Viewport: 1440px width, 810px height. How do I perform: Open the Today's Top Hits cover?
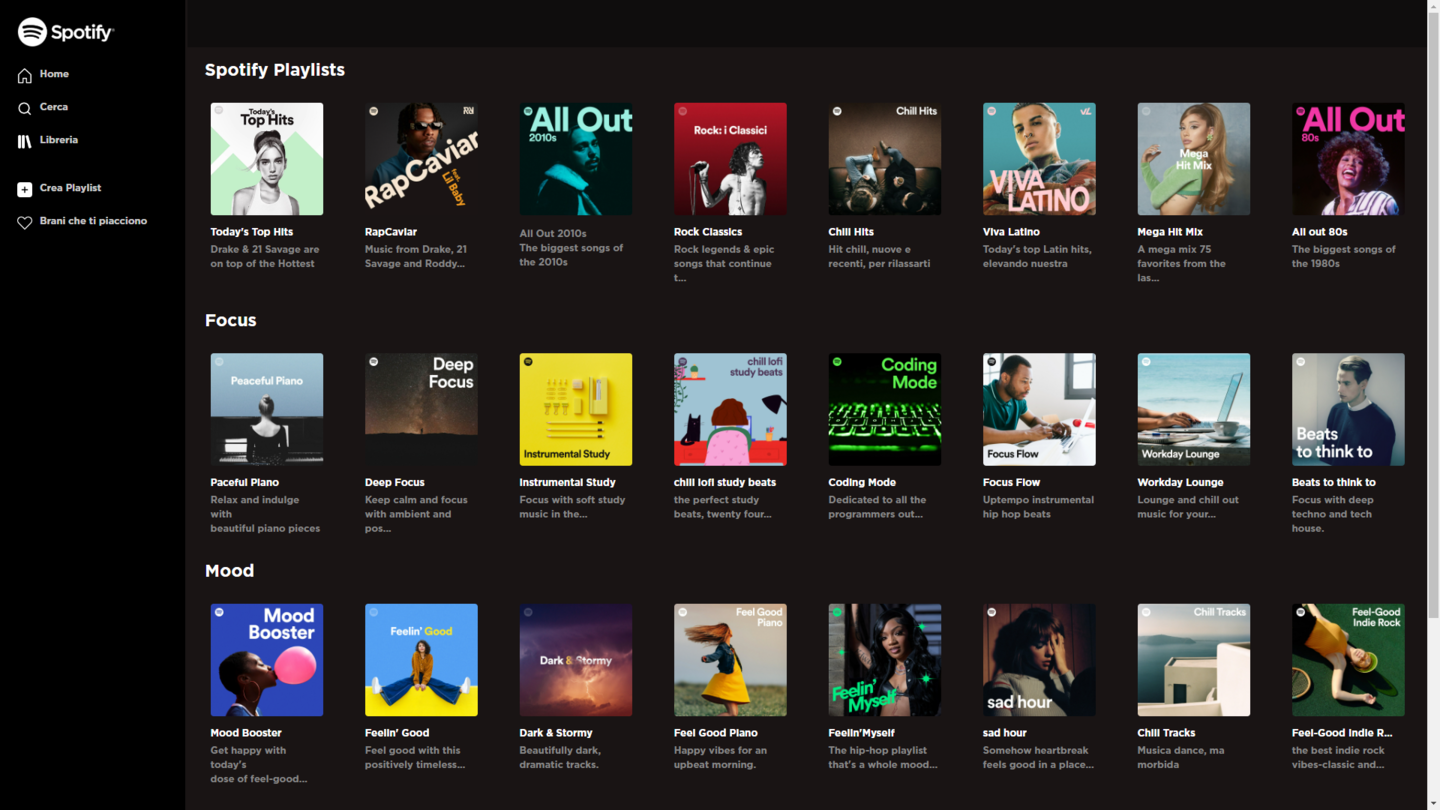pos(267,159)
